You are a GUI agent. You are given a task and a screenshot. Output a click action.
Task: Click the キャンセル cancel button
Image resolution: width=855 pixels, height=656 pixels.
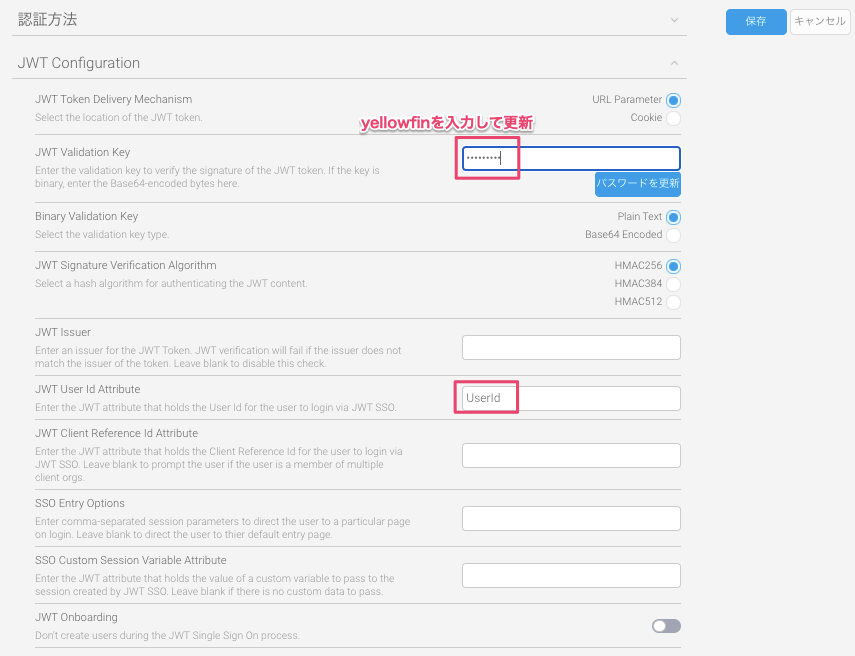(x=820, y=22)
